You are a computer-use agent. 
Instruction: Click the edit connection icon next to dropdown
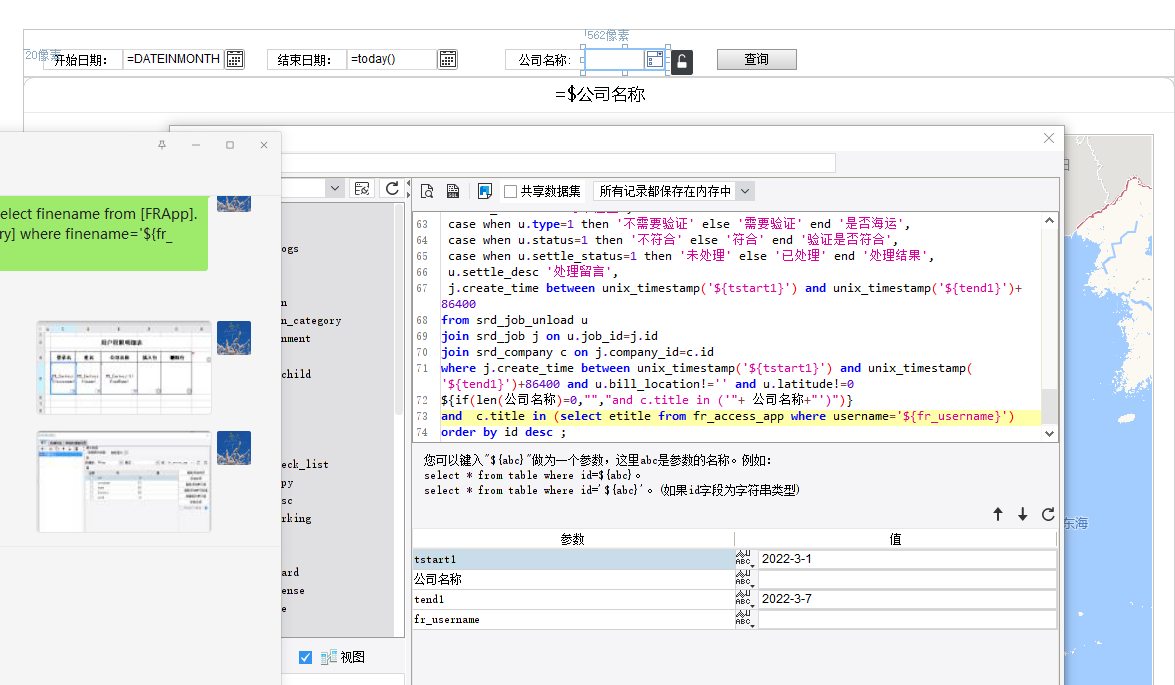point(362,189)
